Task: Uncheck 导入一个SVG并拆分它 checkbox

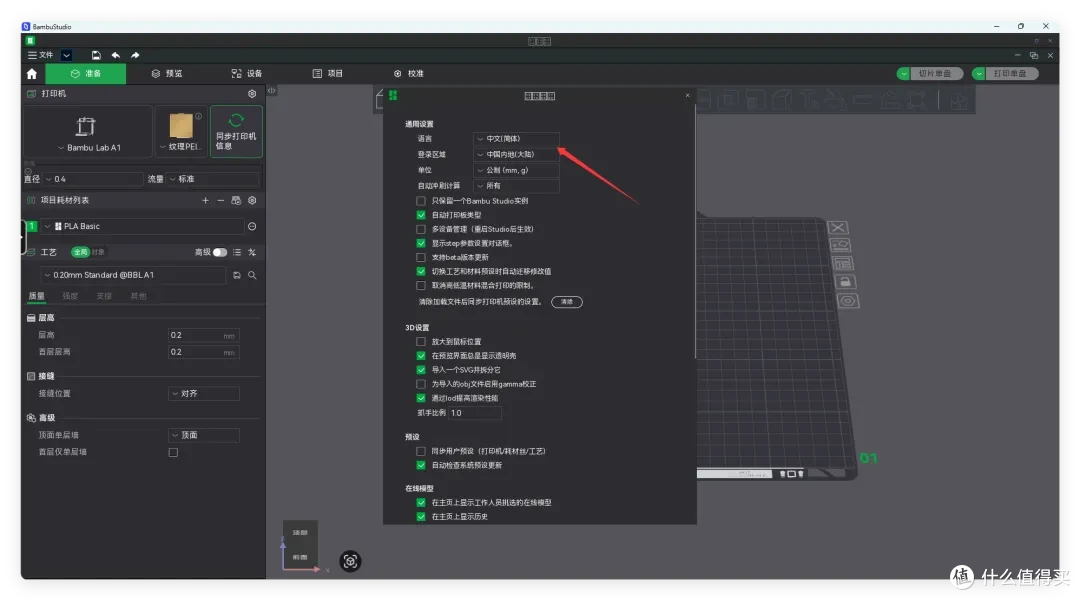Action: click(421, 370)
